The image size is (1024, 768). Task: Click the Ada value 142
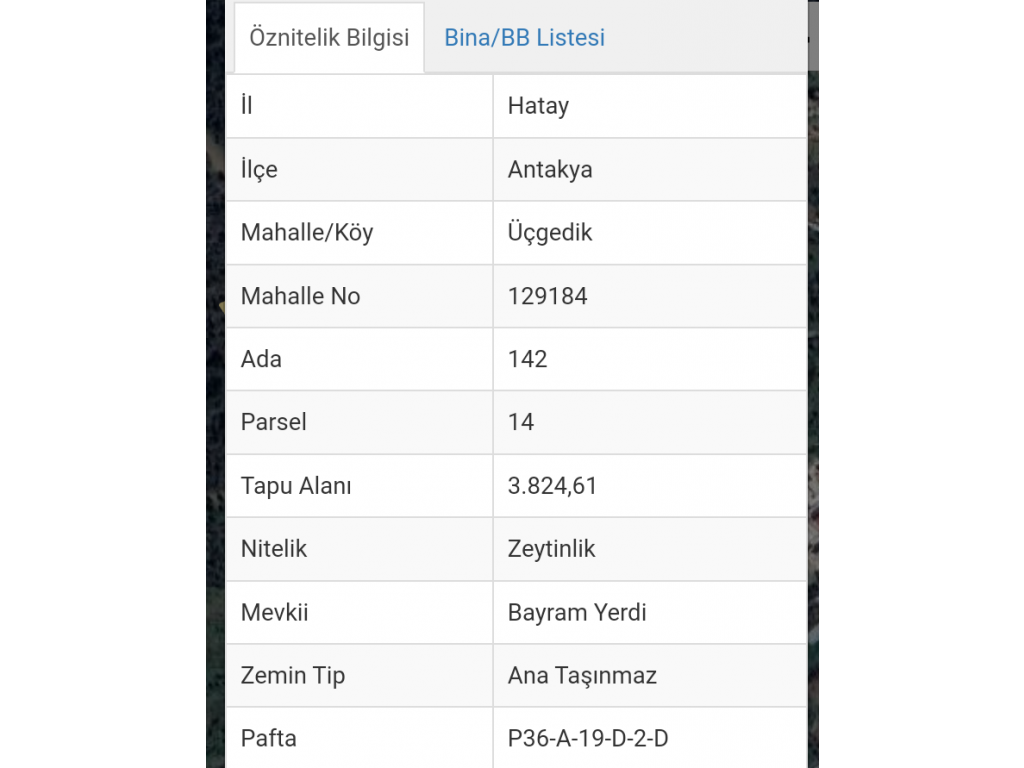[527, 359]
